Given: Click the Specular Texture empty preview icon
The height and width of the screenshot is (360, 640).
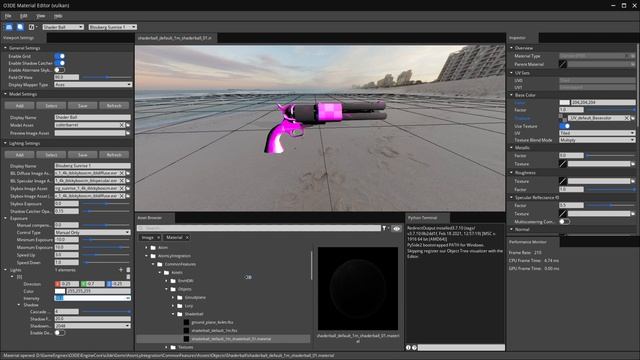Looking at the screenshot, I should click(x=563, y=213).
